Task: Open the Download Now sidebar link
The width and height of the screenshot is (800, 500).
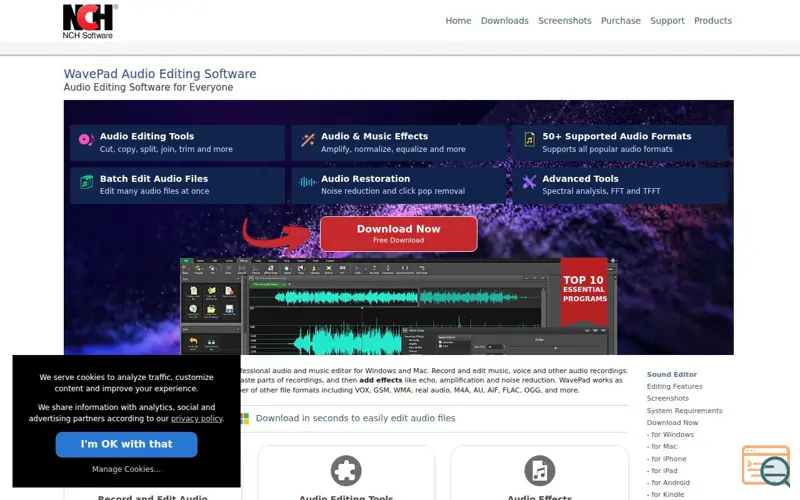Action: [672, 422]
